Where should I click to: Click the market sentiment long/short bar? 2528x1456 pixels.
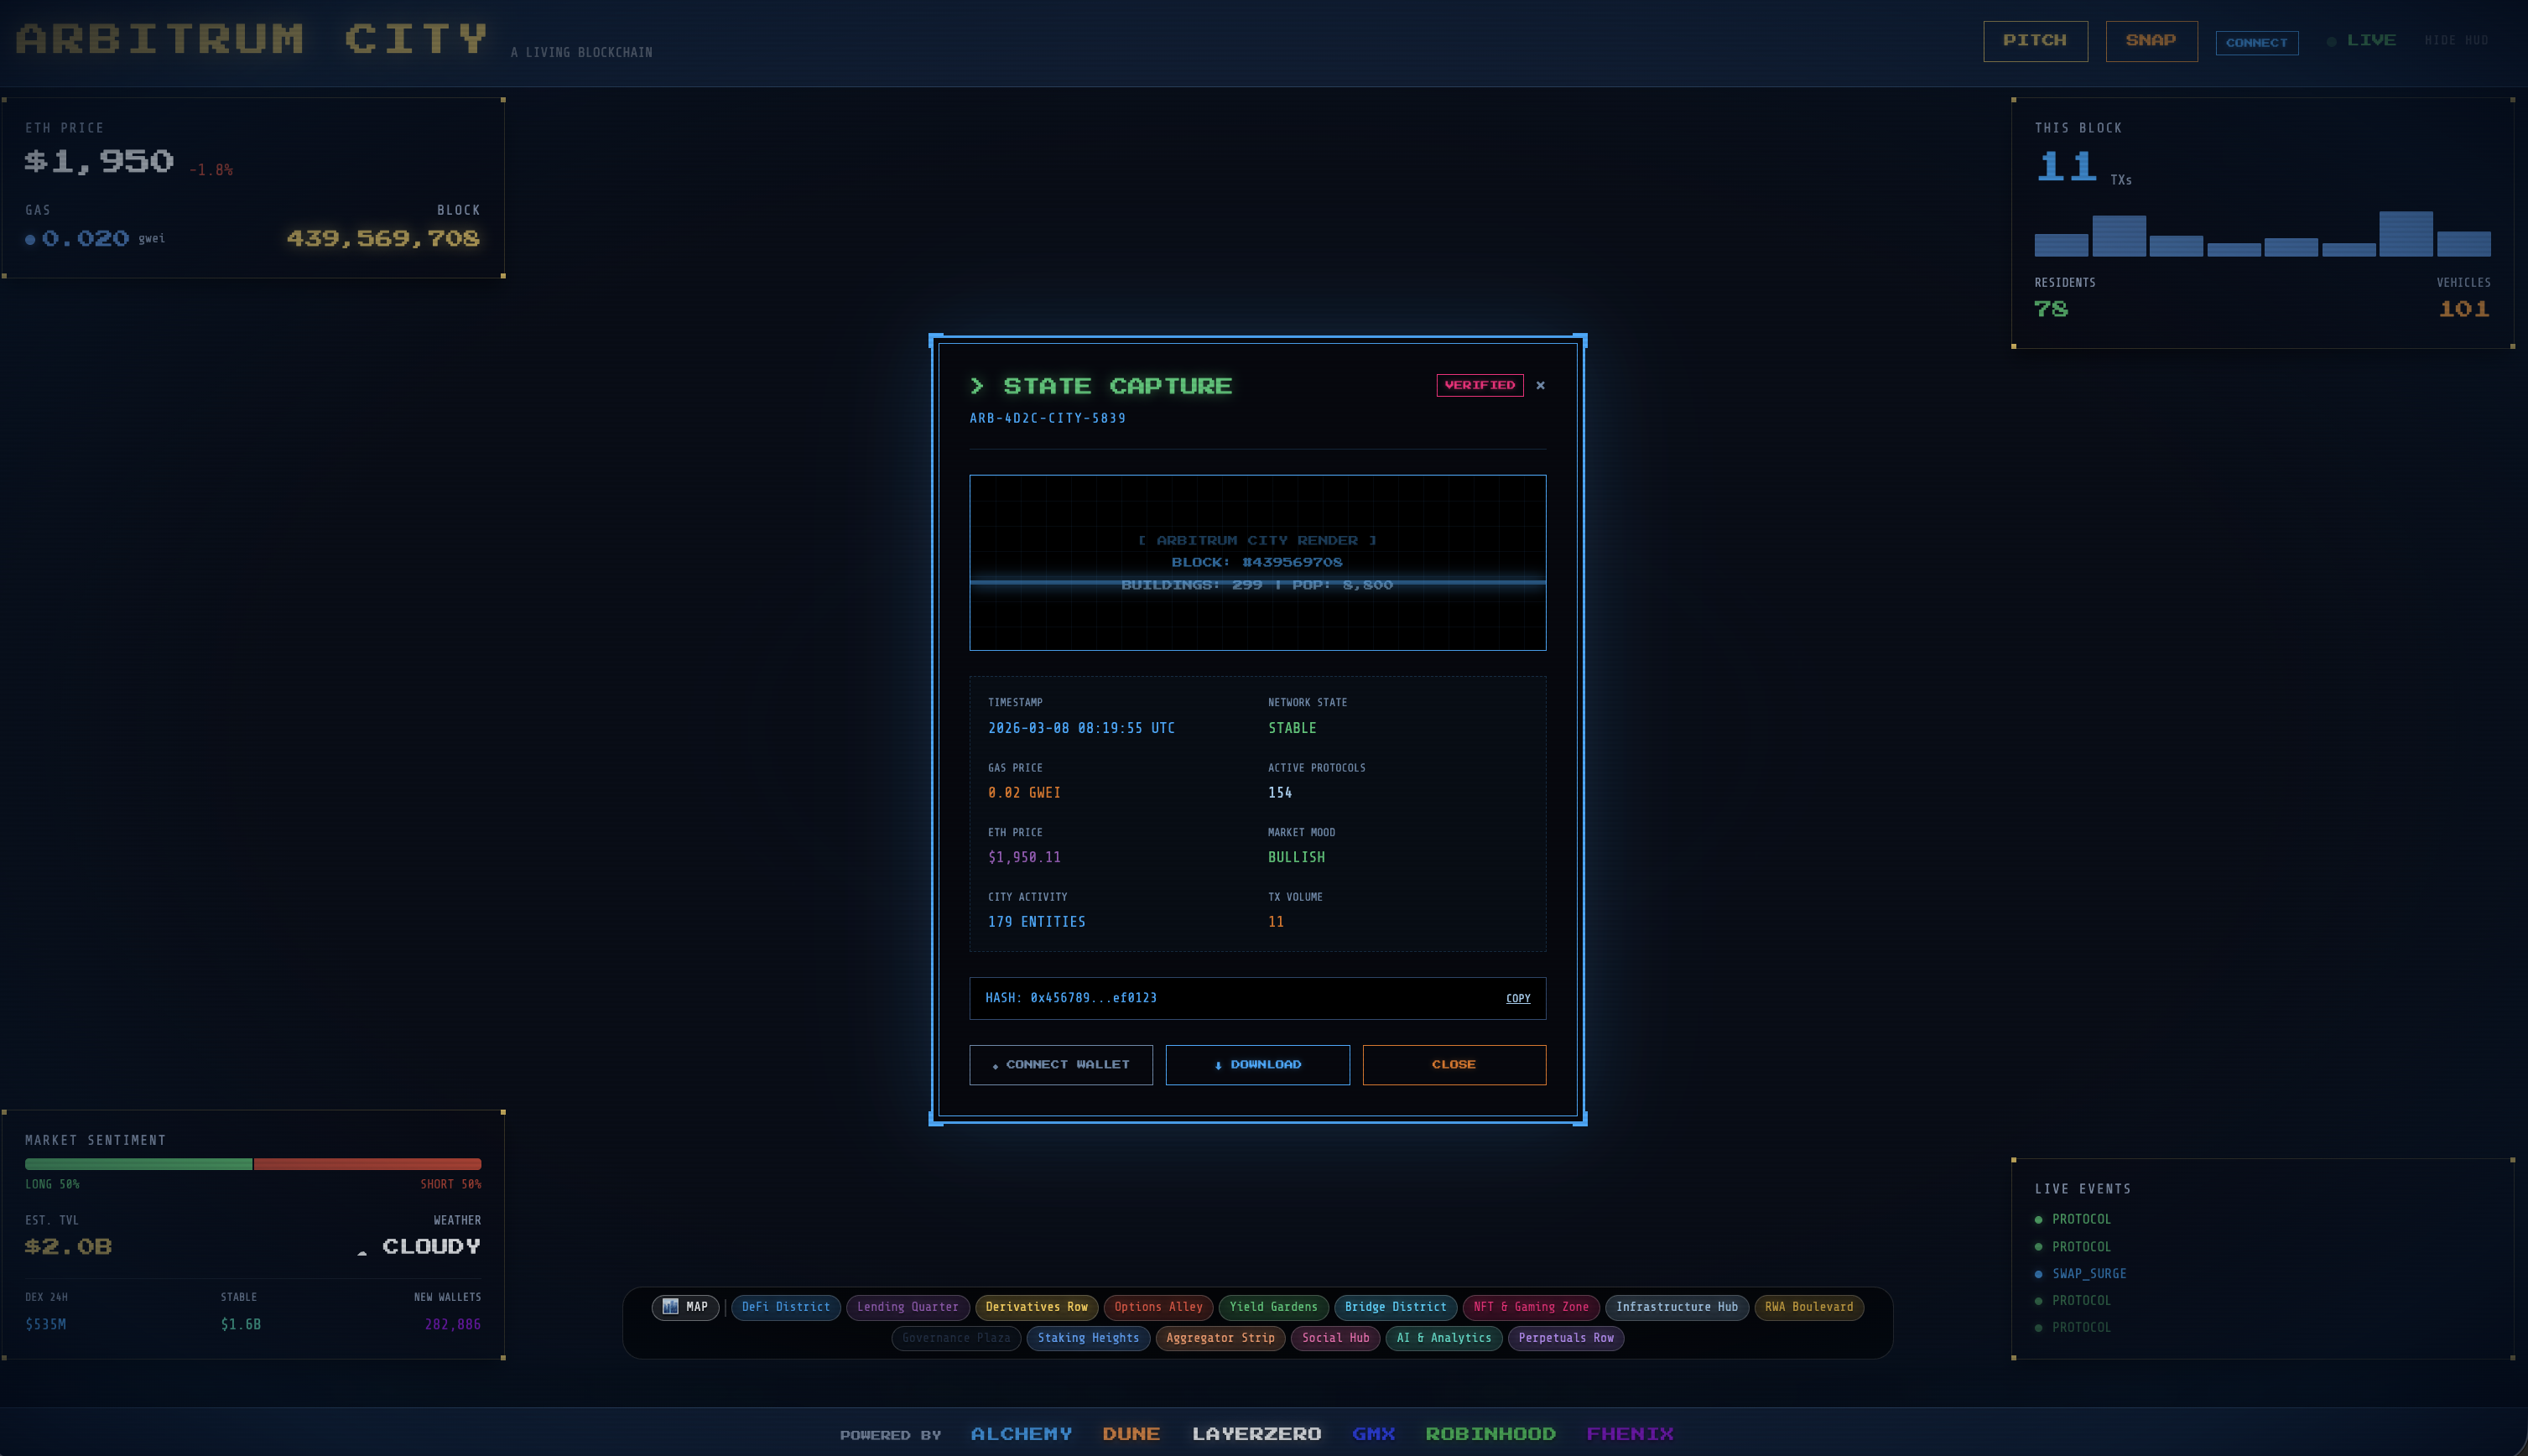253,1164
